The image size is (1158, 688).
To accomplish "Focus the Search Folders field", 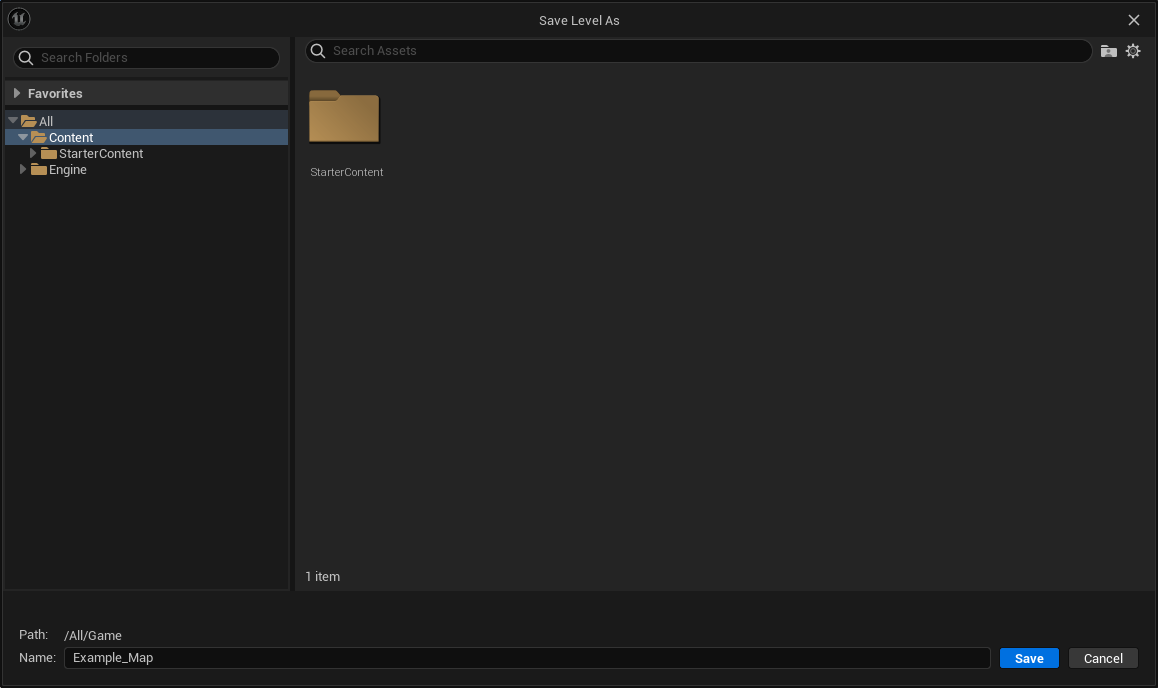I will 155,58.
